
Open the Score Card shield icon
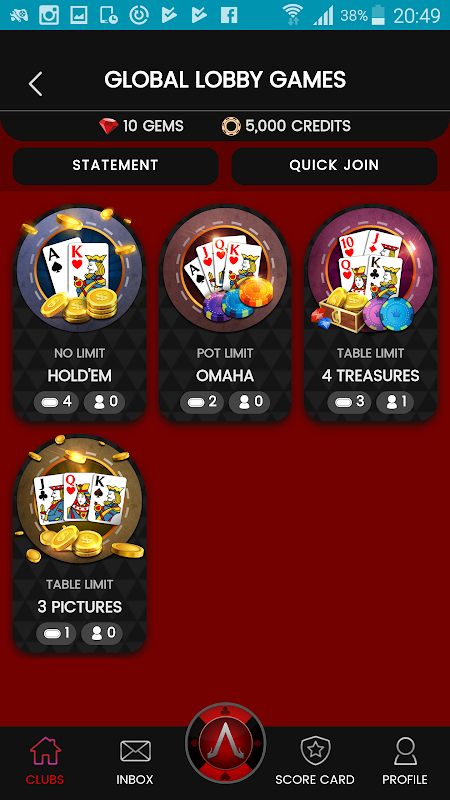315,751
